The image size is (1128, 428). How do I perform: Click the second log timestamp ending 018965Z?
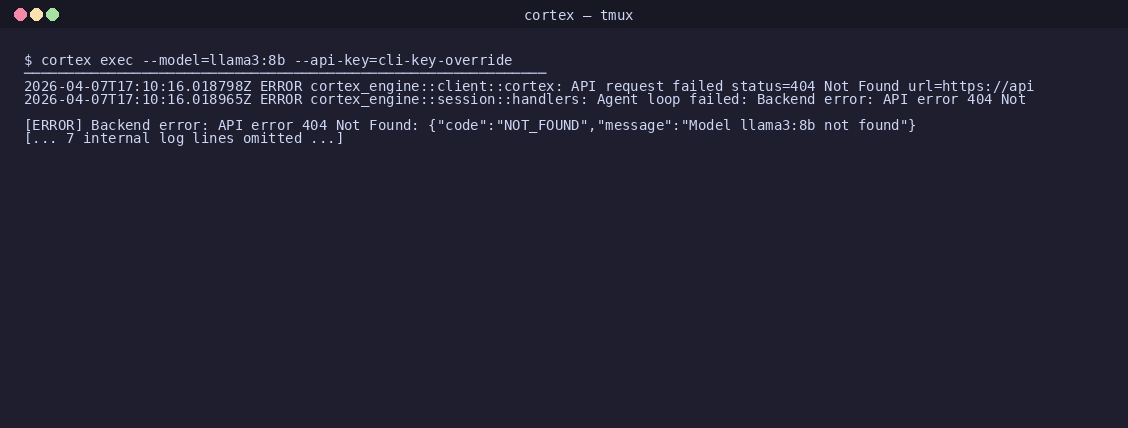click(x=137, y=99)
